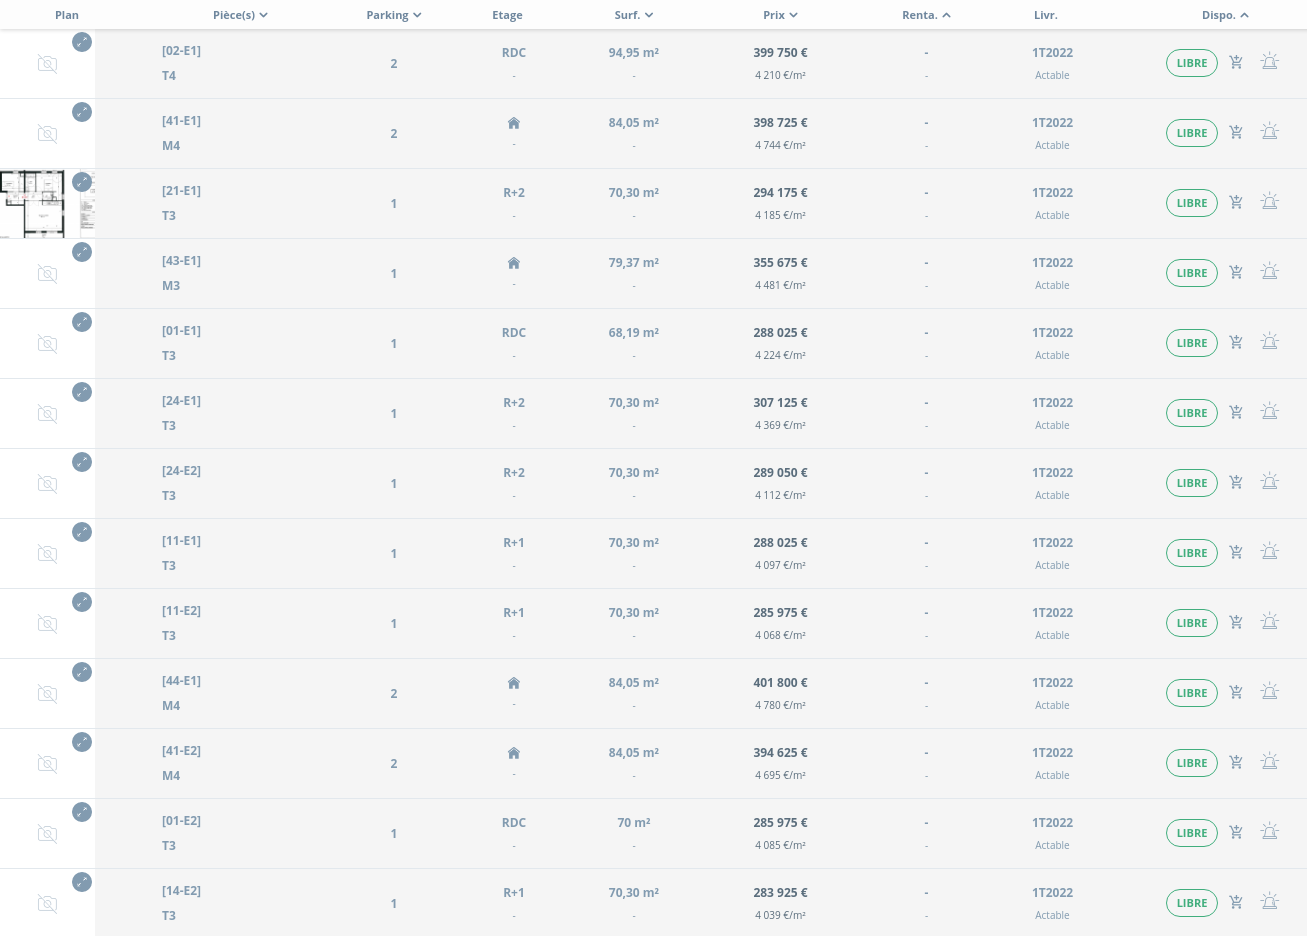The width and height of the screenshot is (1307, 936).
Task: Sort by Surf. column header
Action: click(x=633, y=15)
